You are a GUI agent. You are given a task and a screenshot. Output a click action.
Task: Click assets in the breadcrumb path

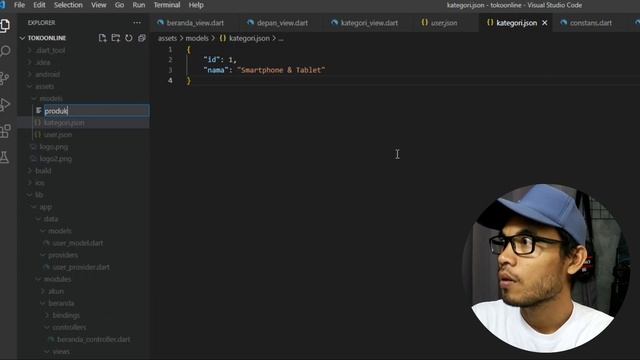click(167, 38)
